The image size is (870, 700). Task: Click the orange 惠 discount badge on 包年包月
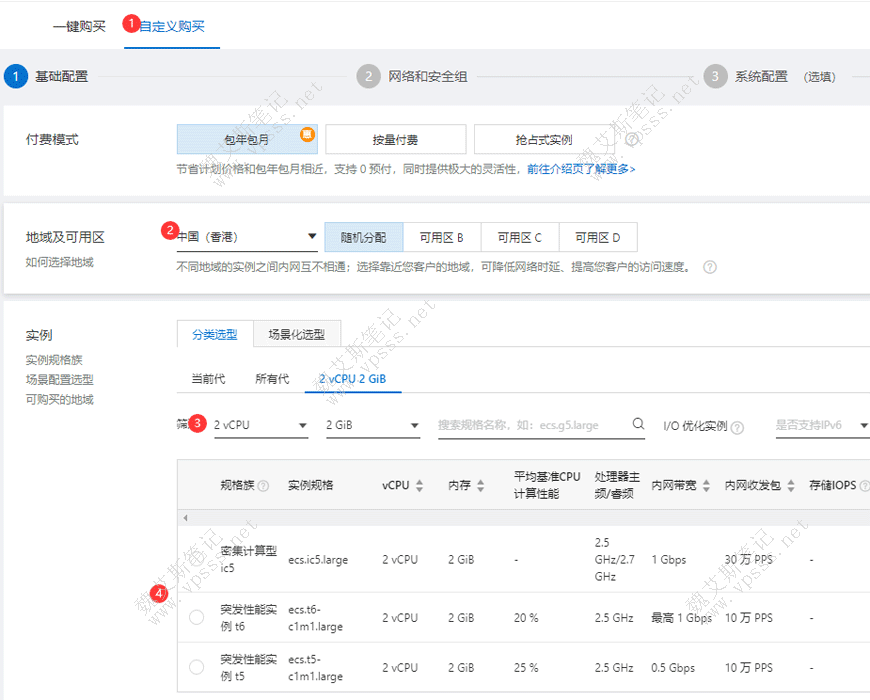(x=307, y=134)
